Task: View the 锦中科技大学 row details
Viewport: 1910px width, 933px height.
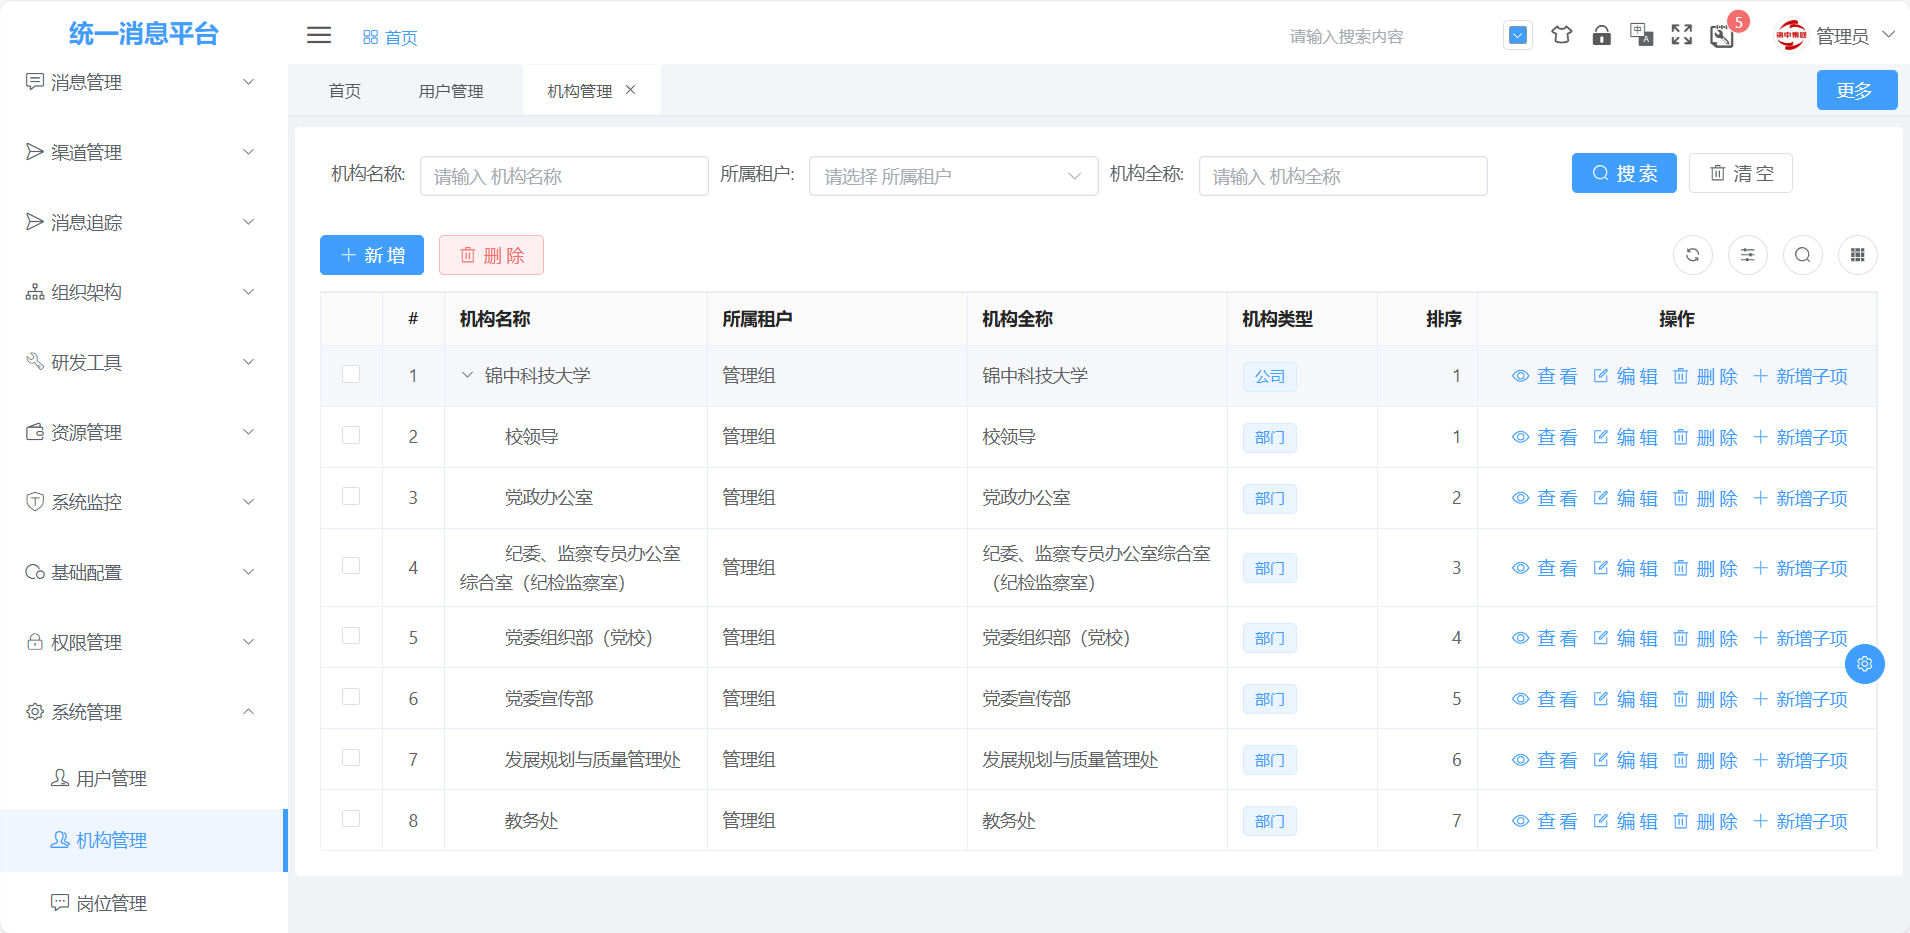Action: point(1544,376)
